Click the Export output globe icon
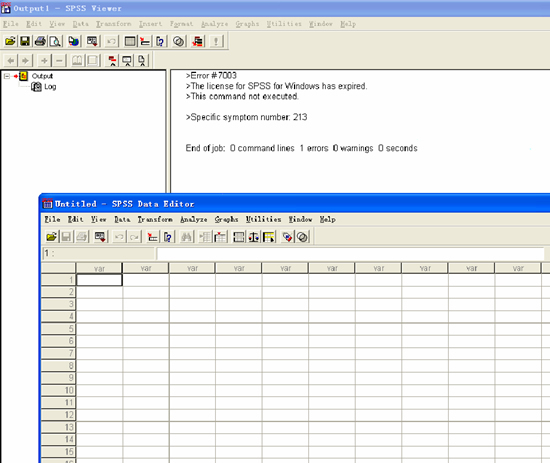The height and width of the screenshot is (463, 550). tap(73, 41)
